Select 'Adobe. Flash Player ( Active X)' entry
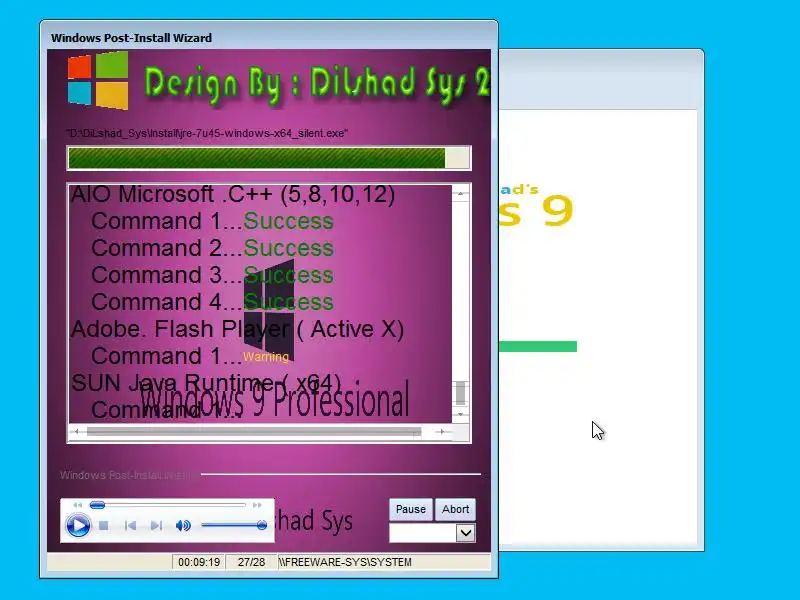This screenshot has height=600, width=800. [x=237, y=329]
